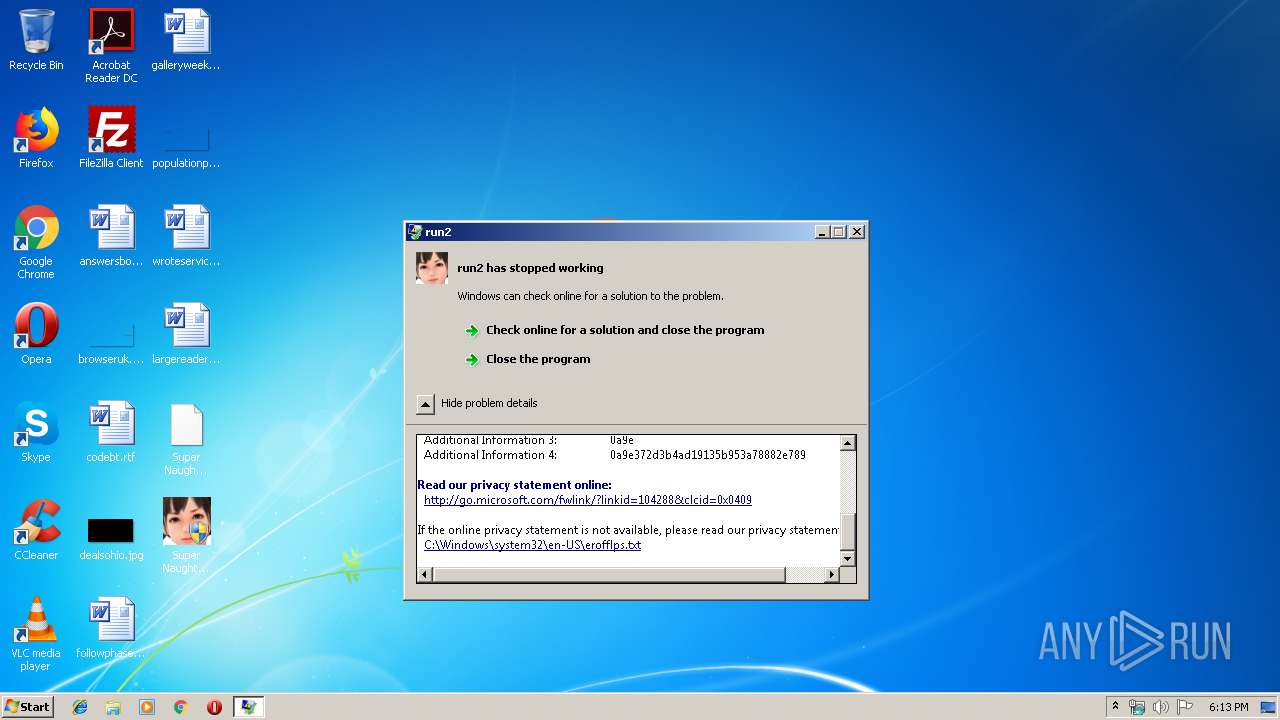Select the wroteservic Word document
This screenshot has width=1280, height=720.
(x=186, y=236)
